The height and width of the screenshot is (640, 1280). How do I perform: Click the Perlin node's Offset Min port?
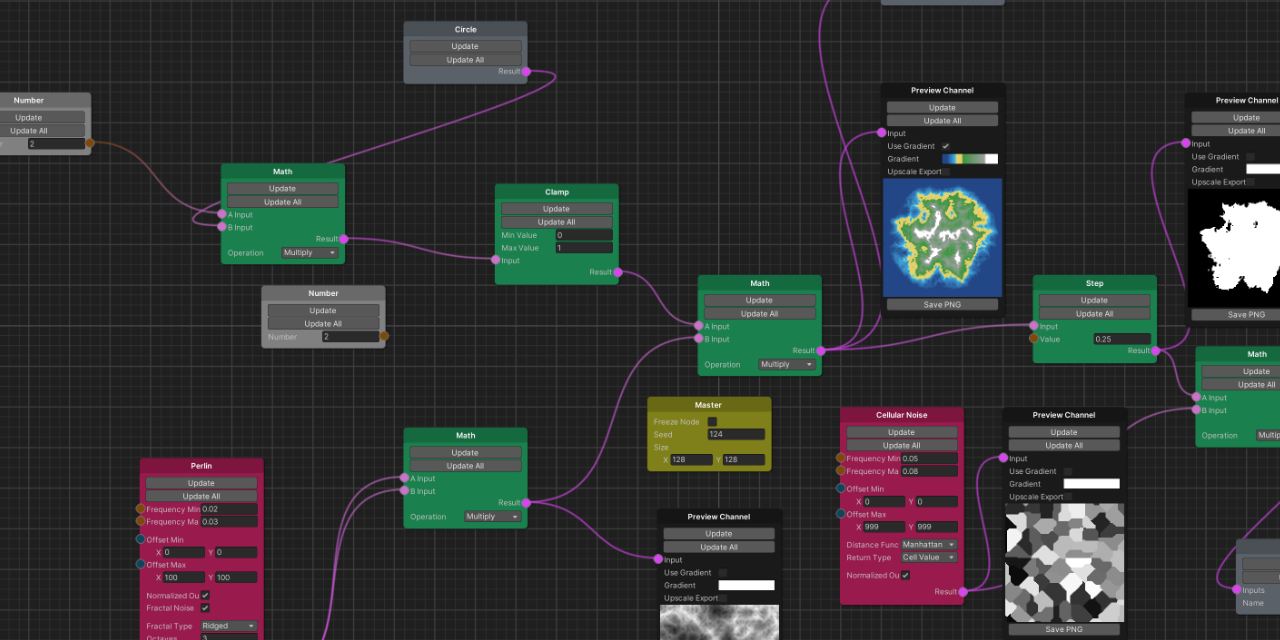tap(140, 539)
